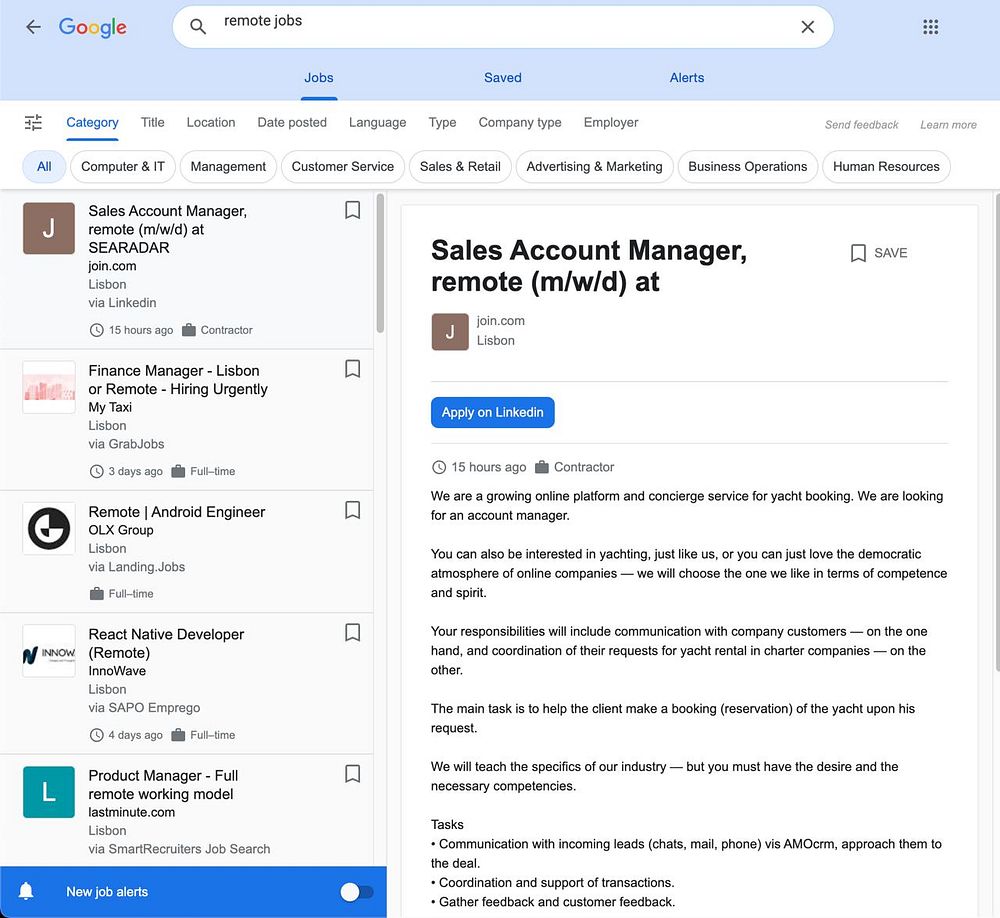Viewport: 1000px width, 918px height.
Task: Filter by Management chip
Action: tap(228, 167)
